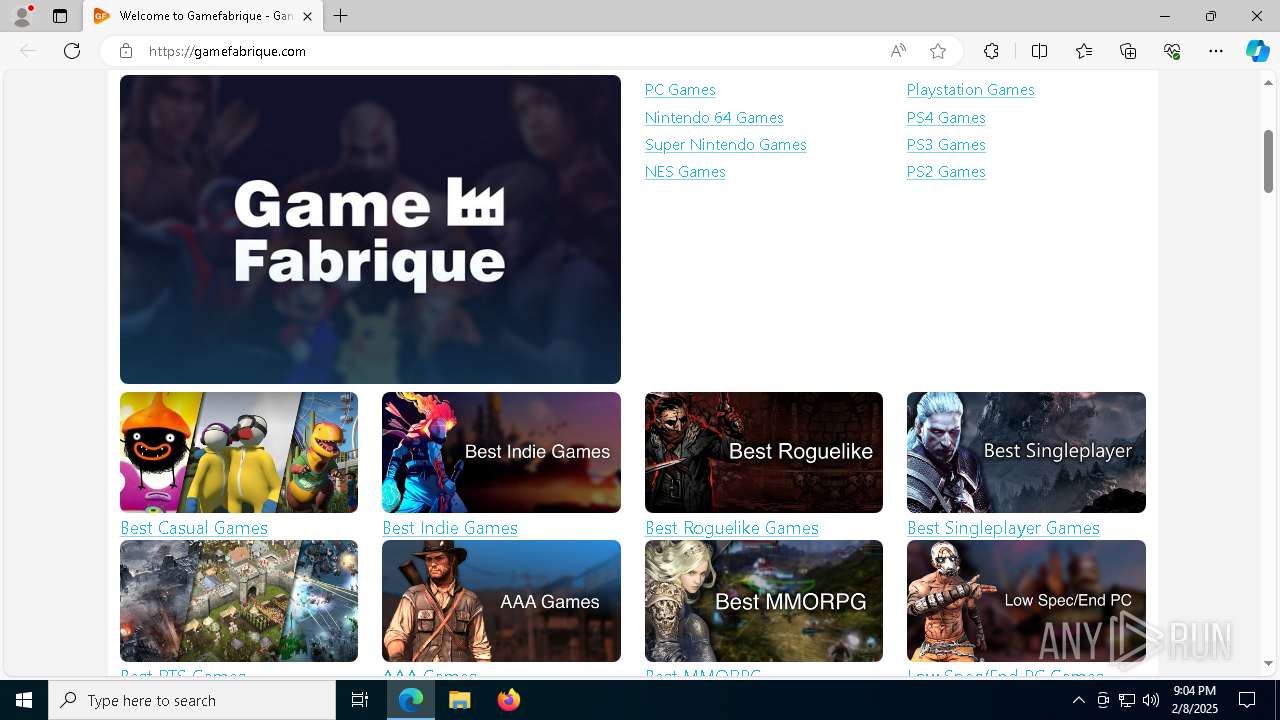Viewport: 1280px width, 720px height.
Task: Open volume control tray icon
Action: pos(1150,700)
